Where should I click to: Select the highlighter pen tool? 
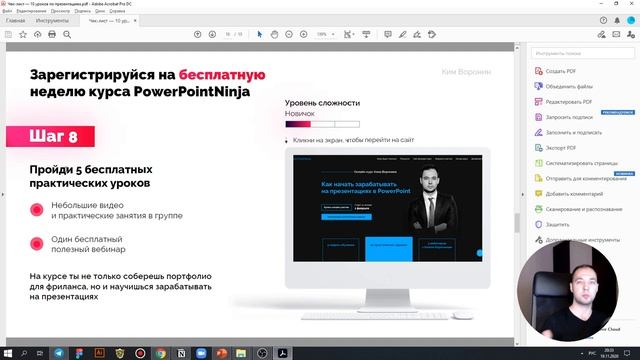point(402,35)
